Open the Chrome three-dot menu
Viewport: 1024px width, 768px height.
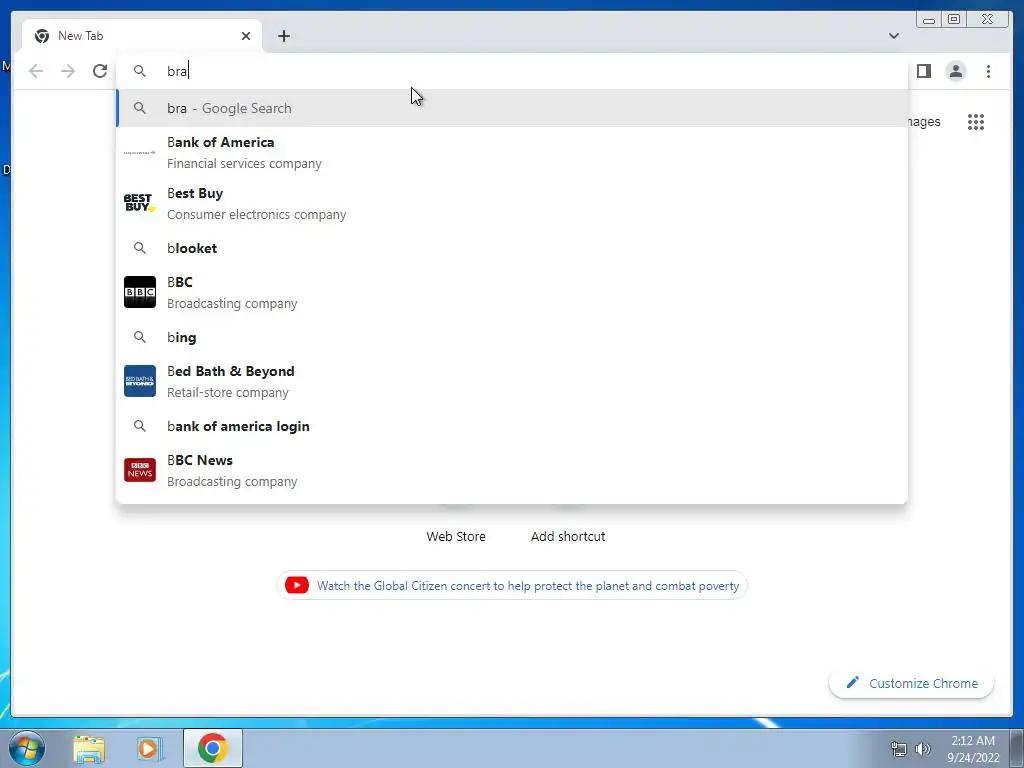click(988, 71)
